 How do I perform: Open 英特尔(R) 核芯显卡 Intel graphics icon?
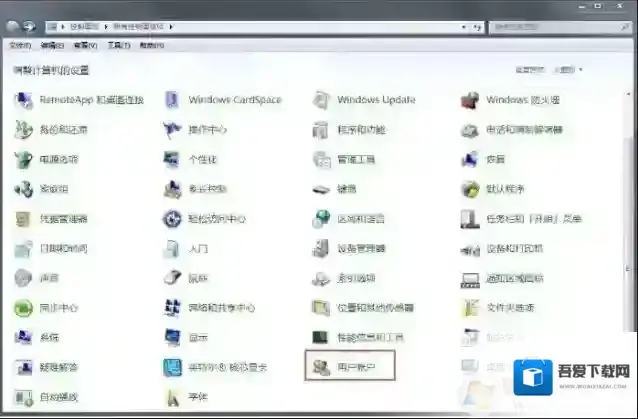(172, 368)
